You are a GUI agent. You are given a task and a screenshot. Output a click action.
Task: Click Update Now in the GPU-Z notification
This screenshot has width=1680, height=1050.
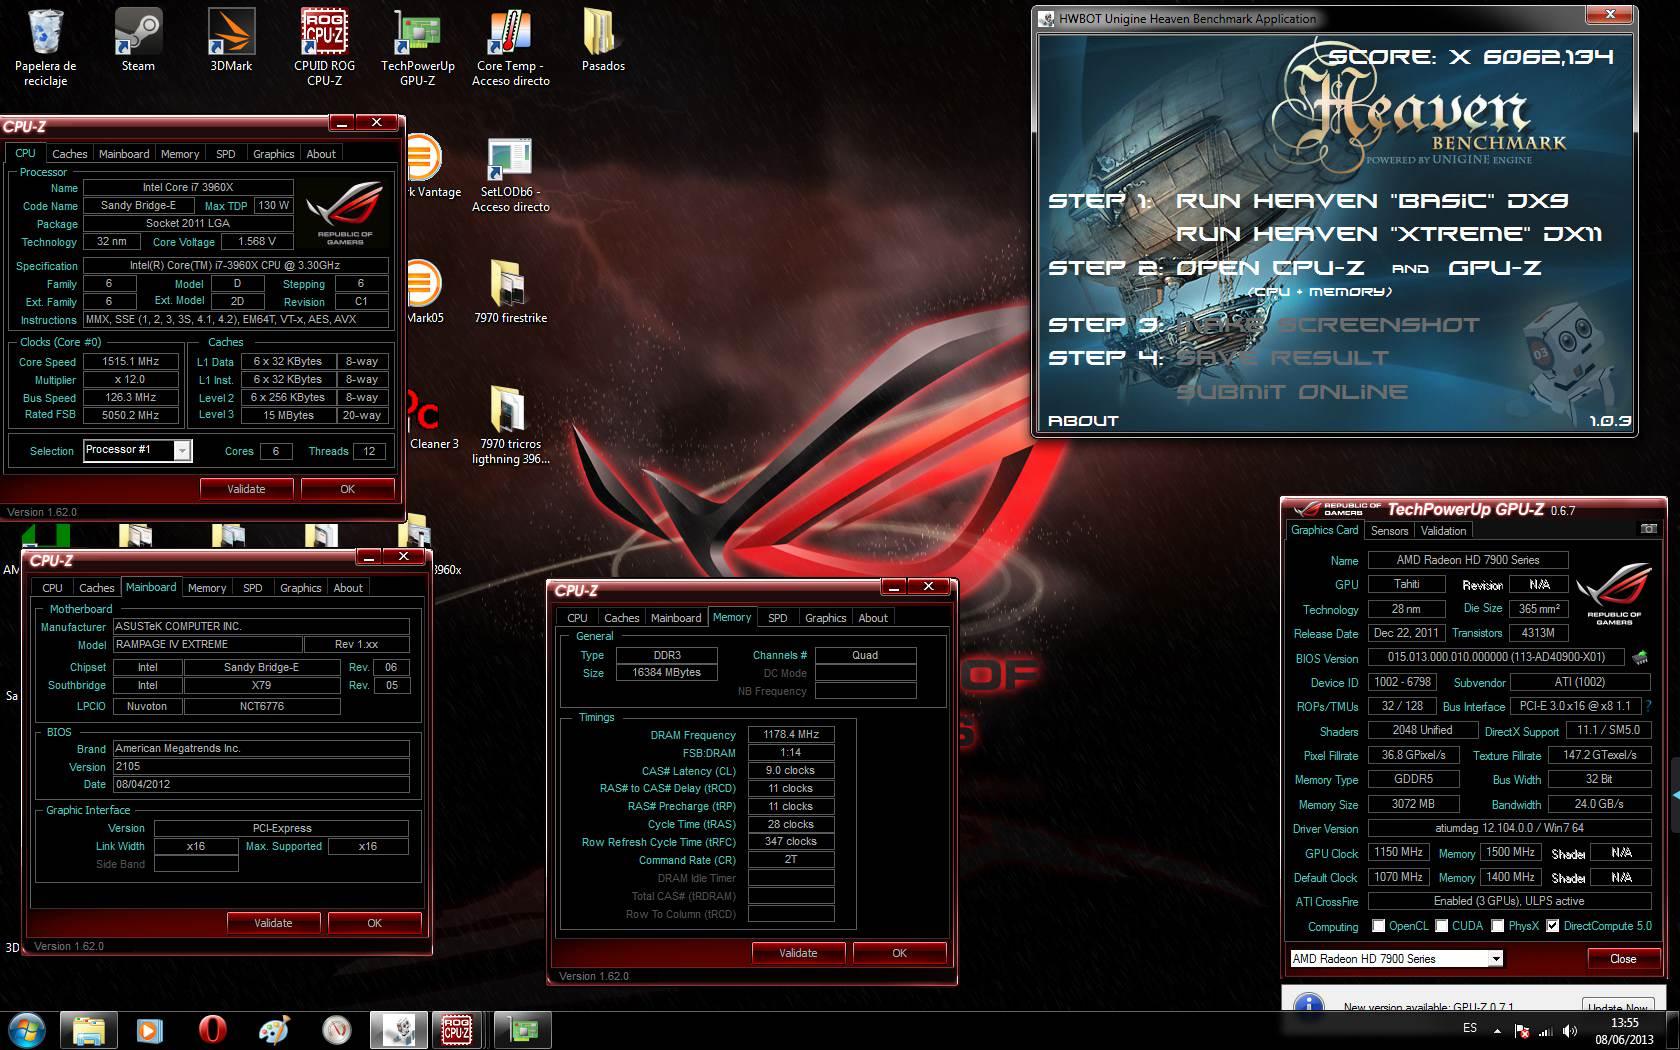1617,1006
